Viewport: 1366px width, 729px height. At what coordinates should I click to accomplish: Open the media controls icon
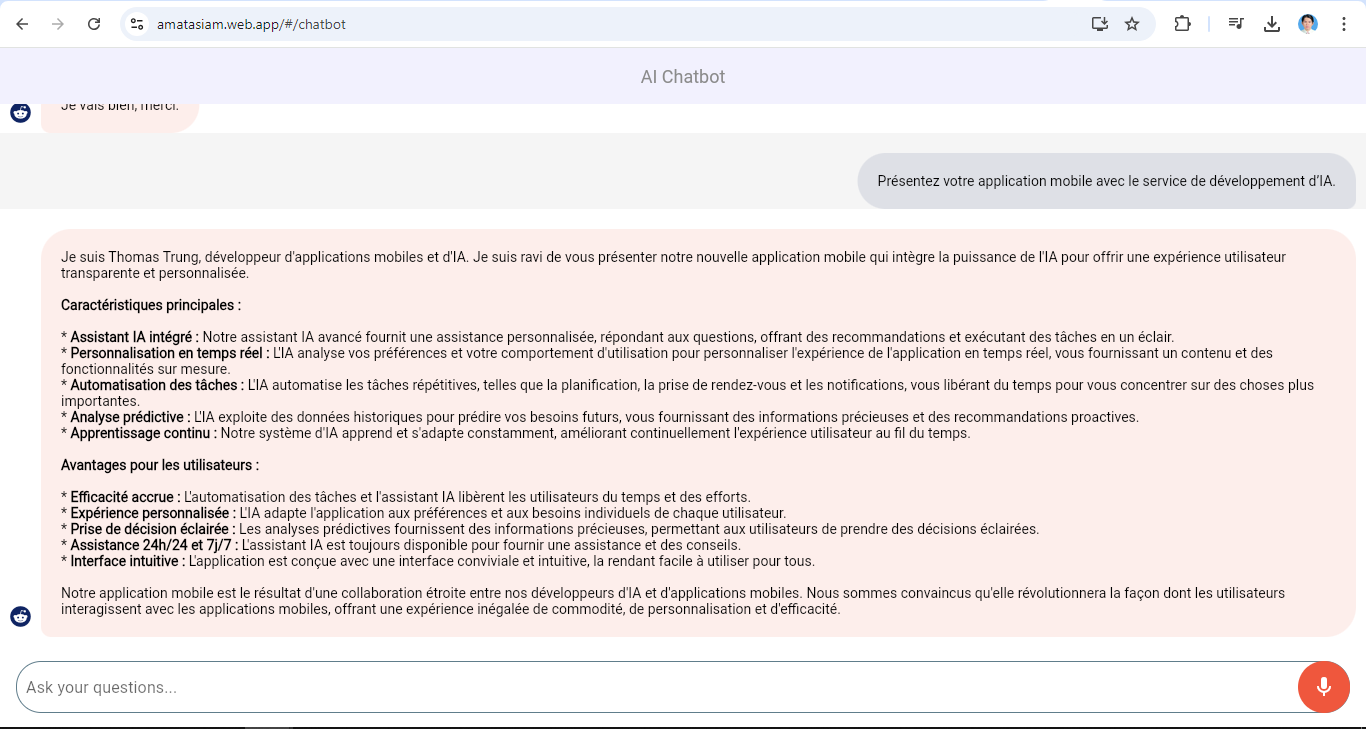(x=1236, y=24)
